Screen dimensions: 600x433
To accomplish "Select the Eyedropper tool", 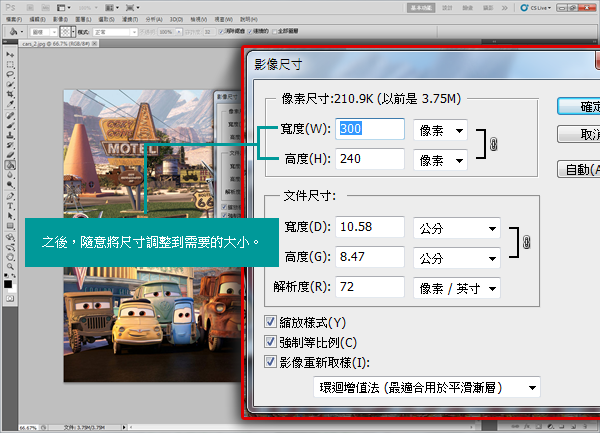I will (10, 104).
